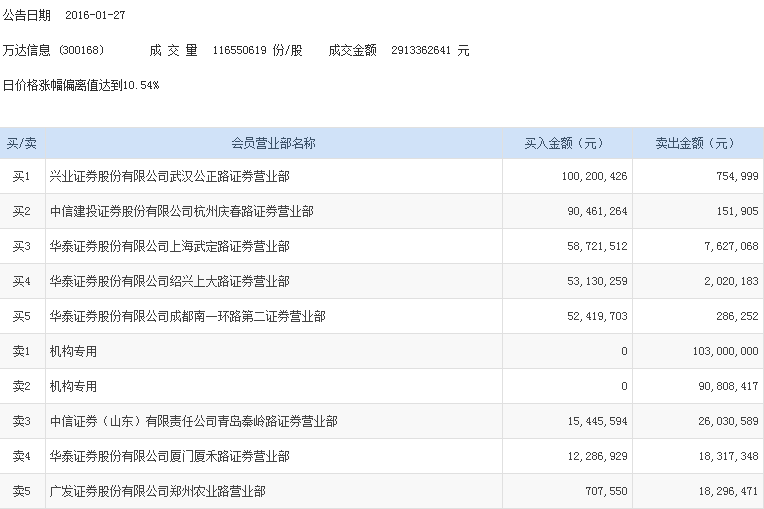Click 机构专用 in the 卖2 row

coord(73,387)
